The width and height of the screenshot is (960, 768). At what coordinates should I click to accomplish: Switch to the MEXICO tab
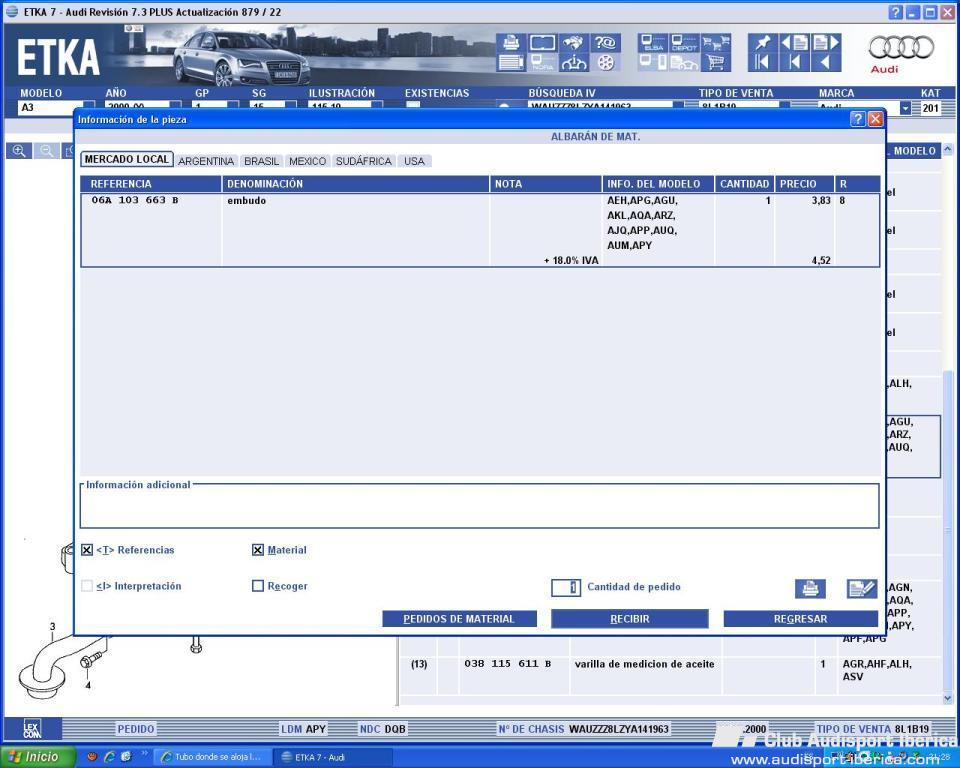(307, 161)
